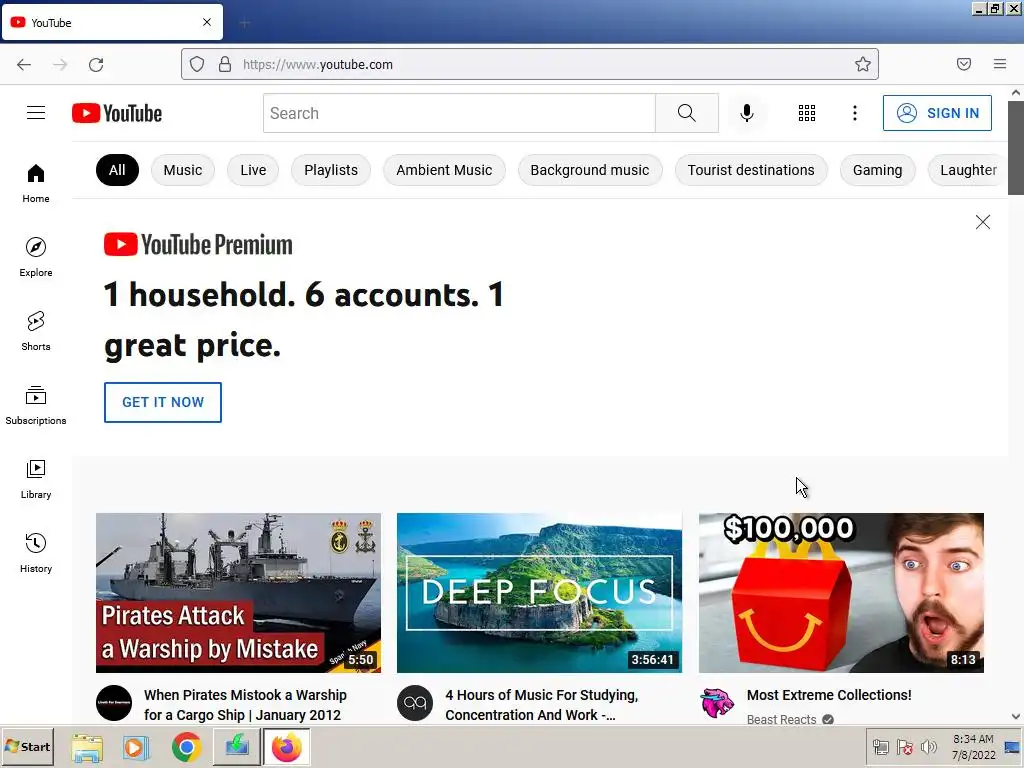Click the page scrollbar down arrow
This screenshot has width=1024, height=768.
coord(1016,716)
